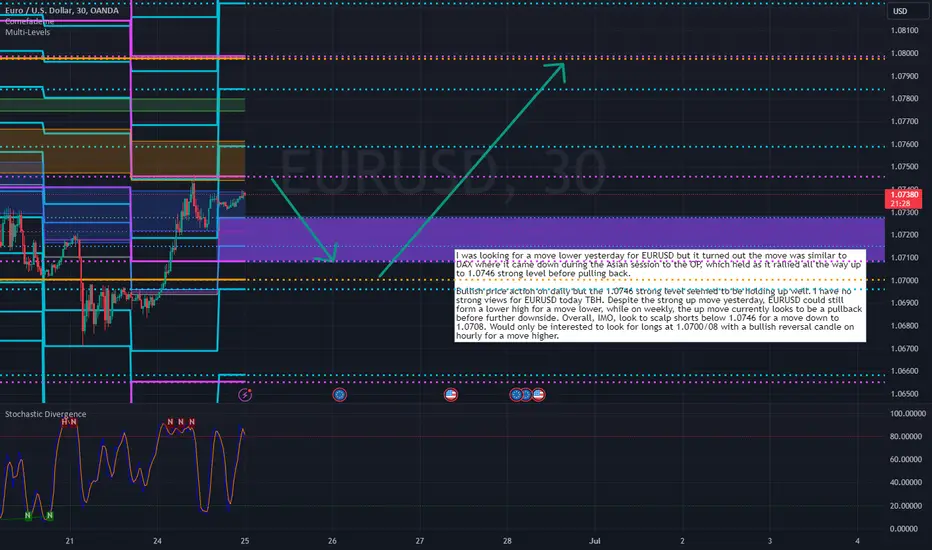Click the 1.07000 price axis label
932x550 pixels.
click(x=904, y=280)
